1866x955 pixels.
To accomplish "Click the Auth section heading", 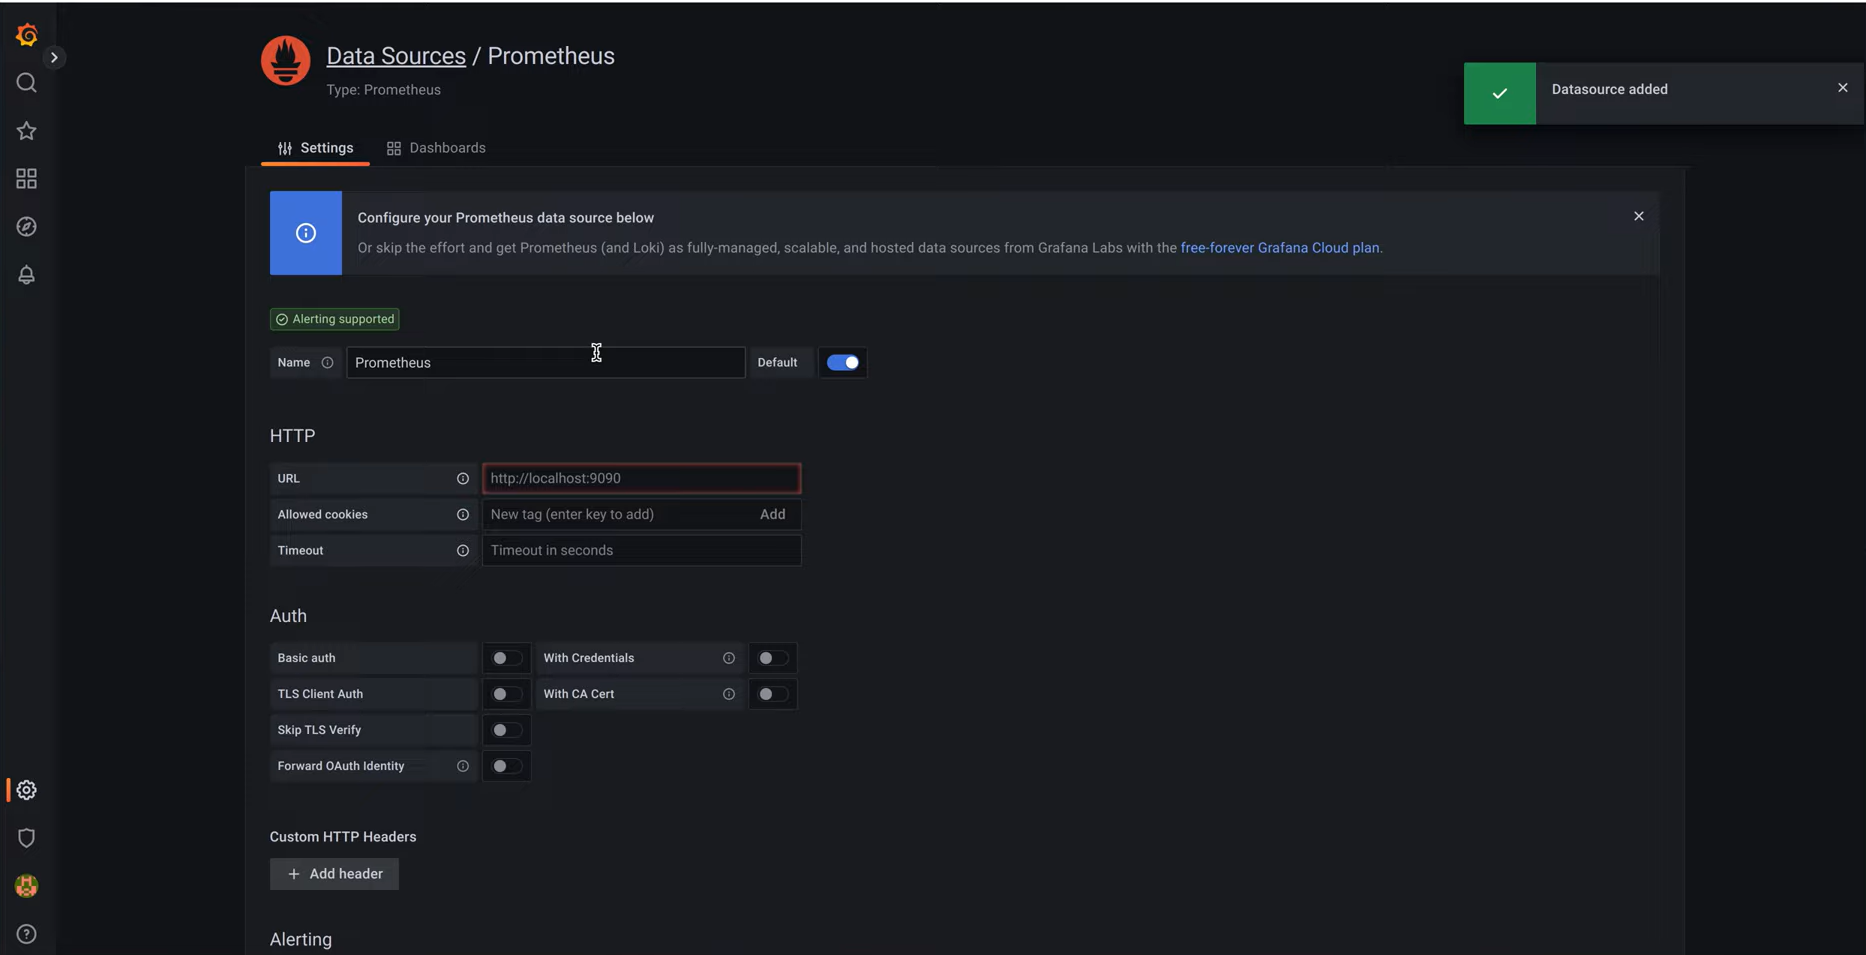I will [x=288, y=616].
